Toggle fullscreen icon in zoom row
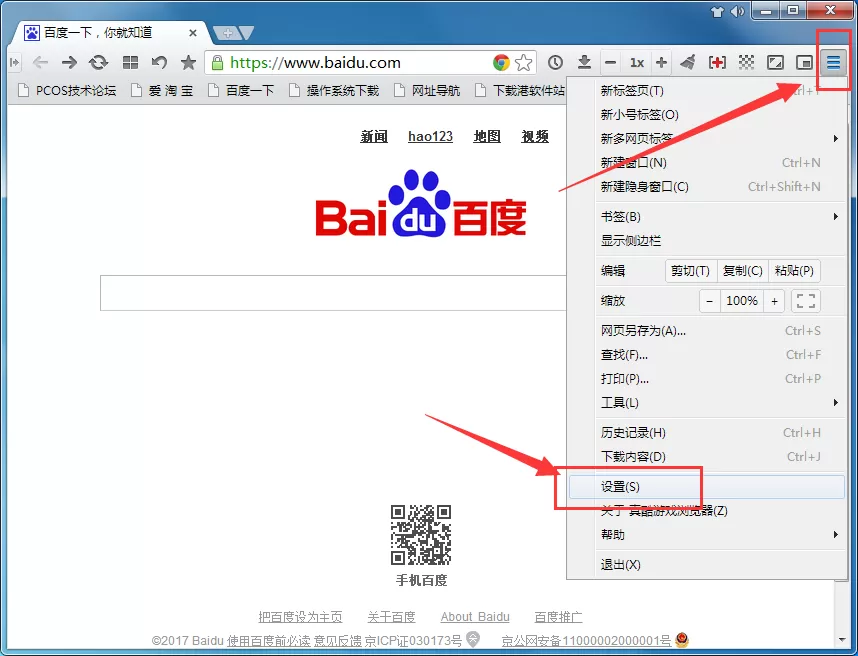Viewport: 858px width, 656px height. 806,301
